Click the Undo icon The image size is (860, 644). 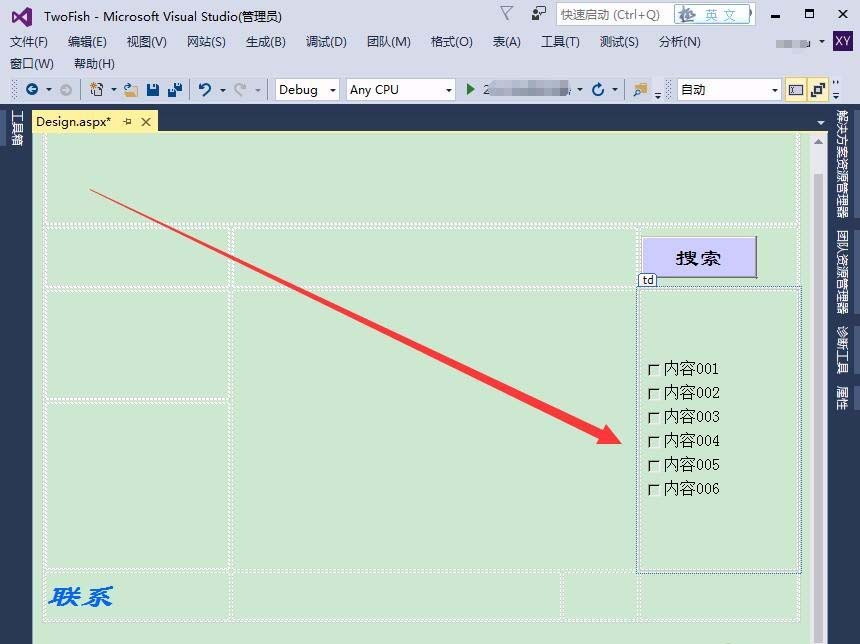point(206,89)
